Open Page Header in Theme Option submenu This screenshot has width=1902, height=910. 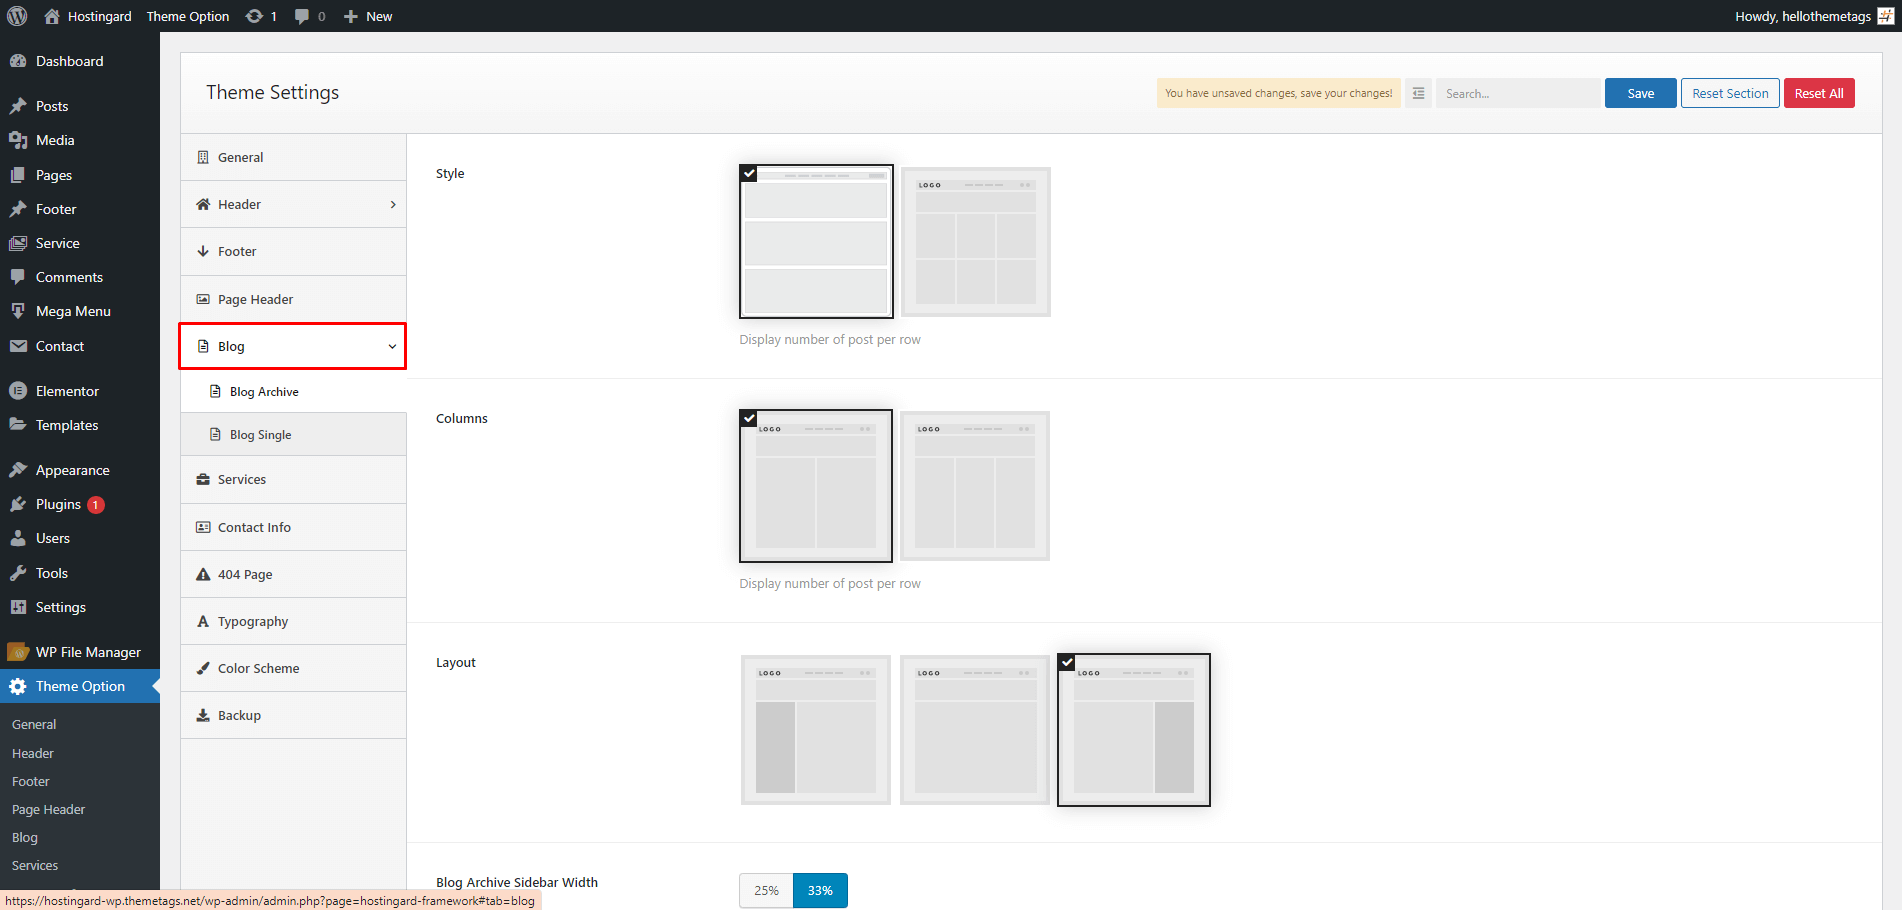point(48,809)
